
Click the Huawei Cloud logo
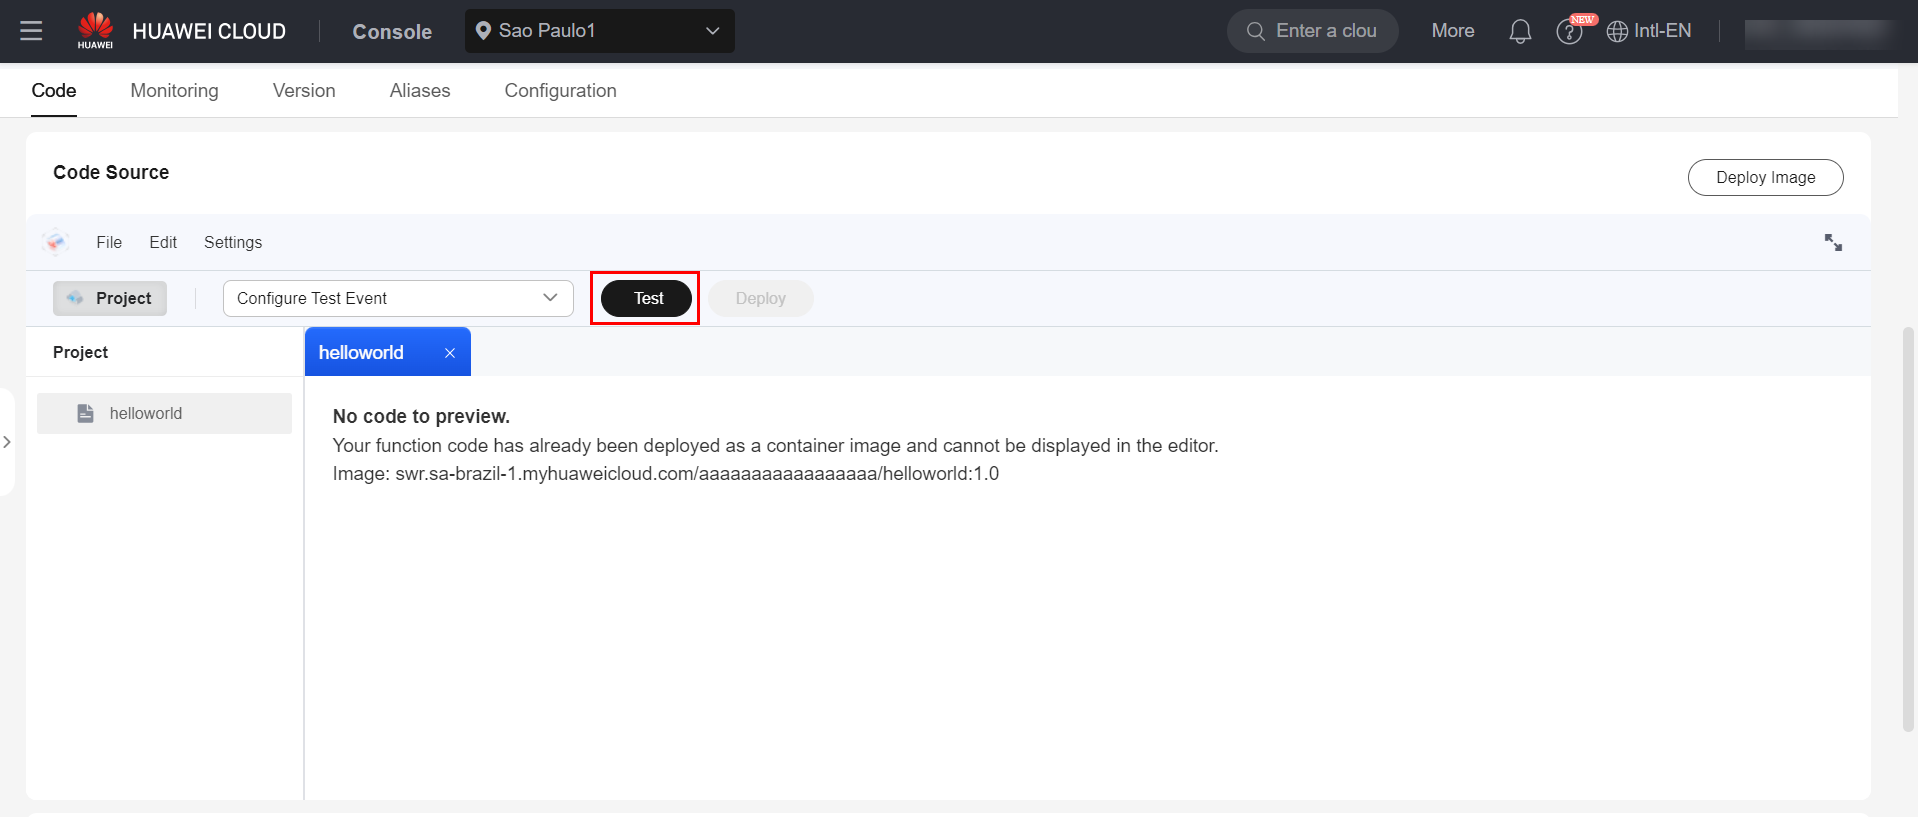click(96, 30)
